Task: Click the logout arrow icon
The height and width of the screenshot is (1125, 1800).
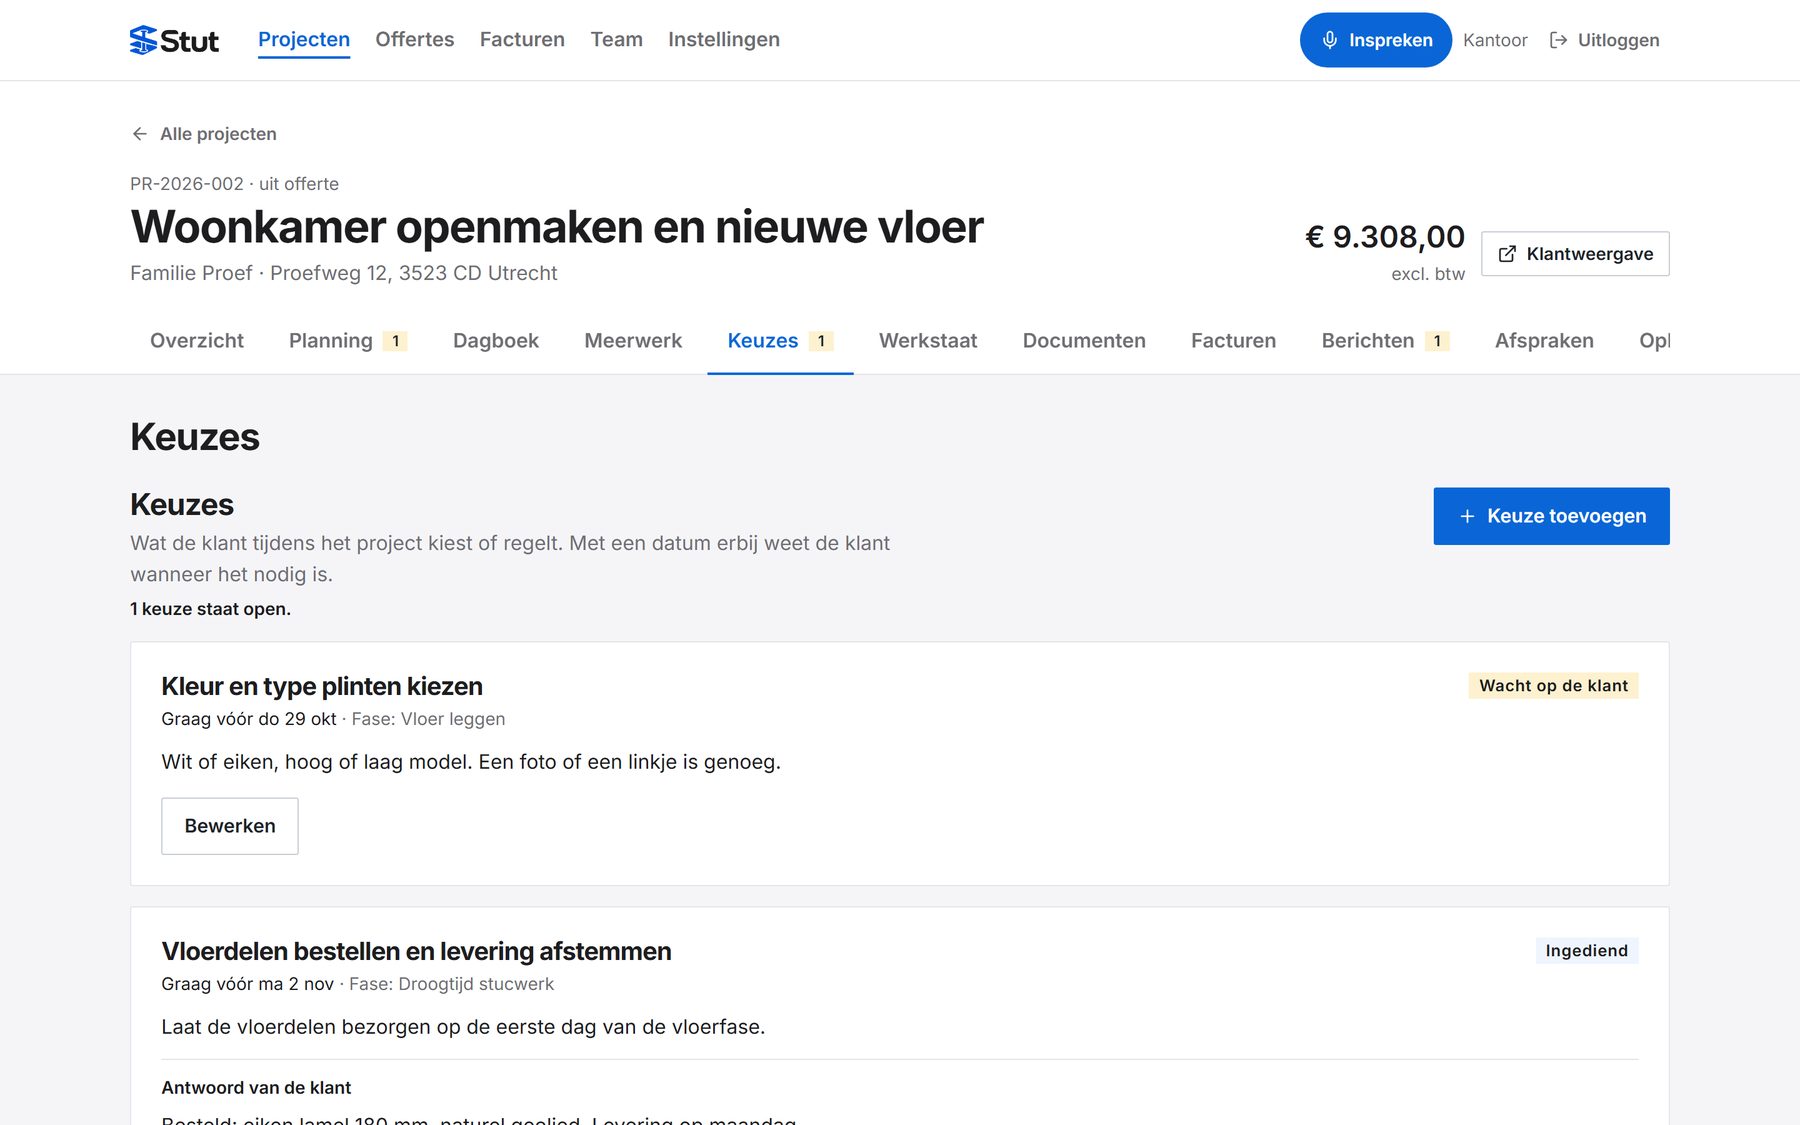Action: (1558, 40)
